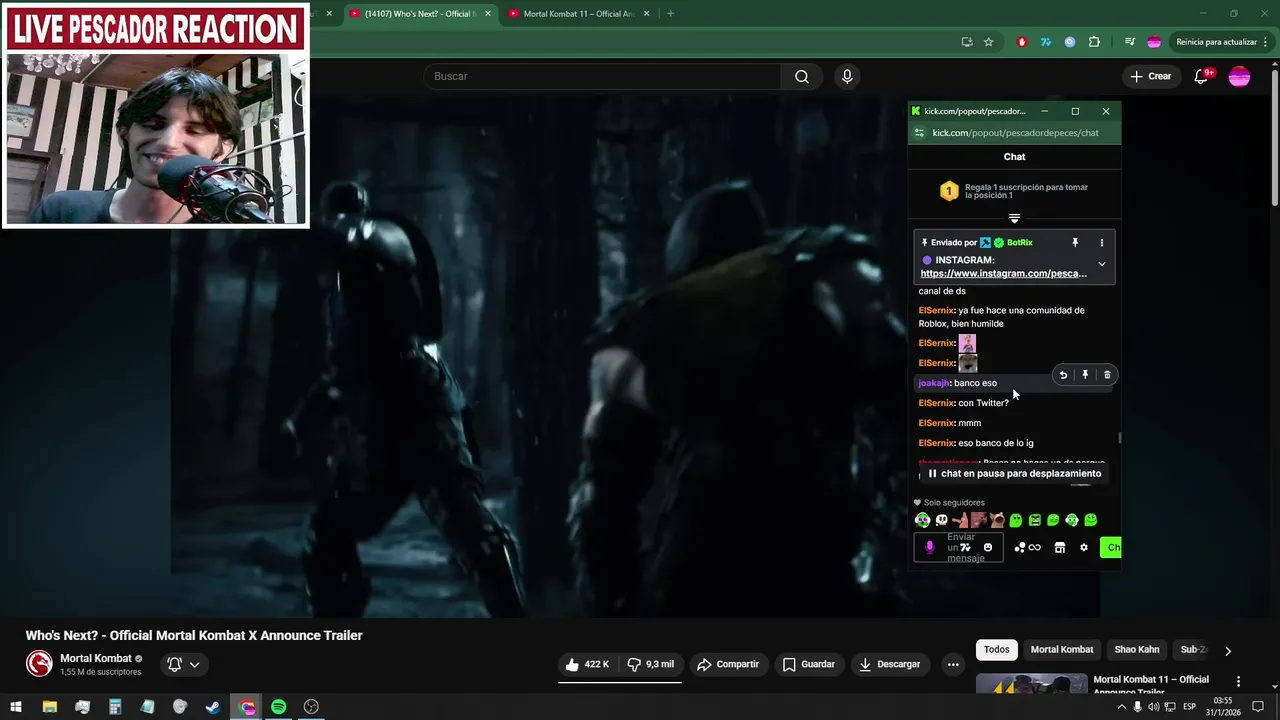Viewport: 1280px width, 720px height.
Task: Like the video showing 422 K
Action: [x=586, y=664]
